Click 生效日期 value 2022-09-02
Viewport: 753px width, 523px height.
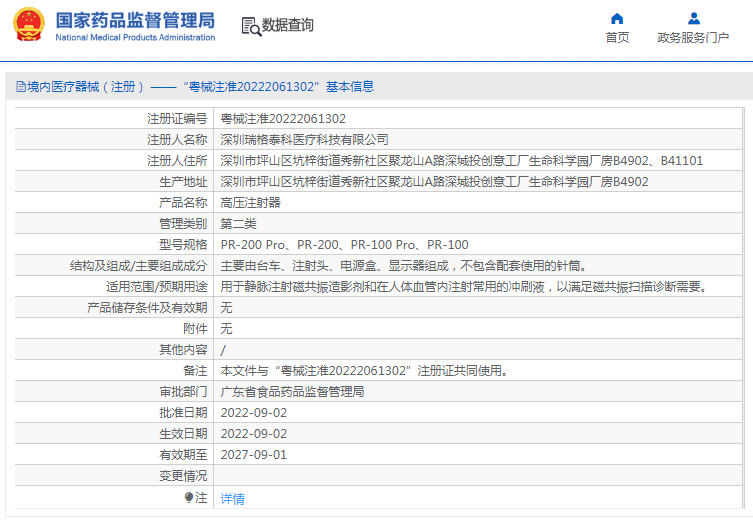point(254,434)
